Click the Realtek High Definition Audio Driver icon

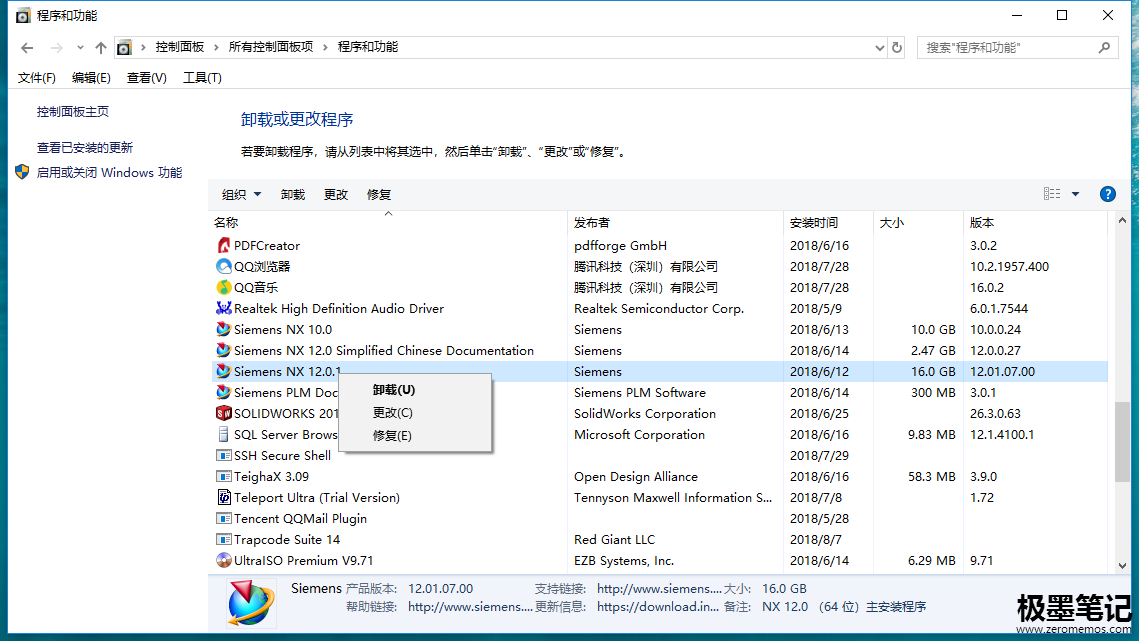click(224, 309)
